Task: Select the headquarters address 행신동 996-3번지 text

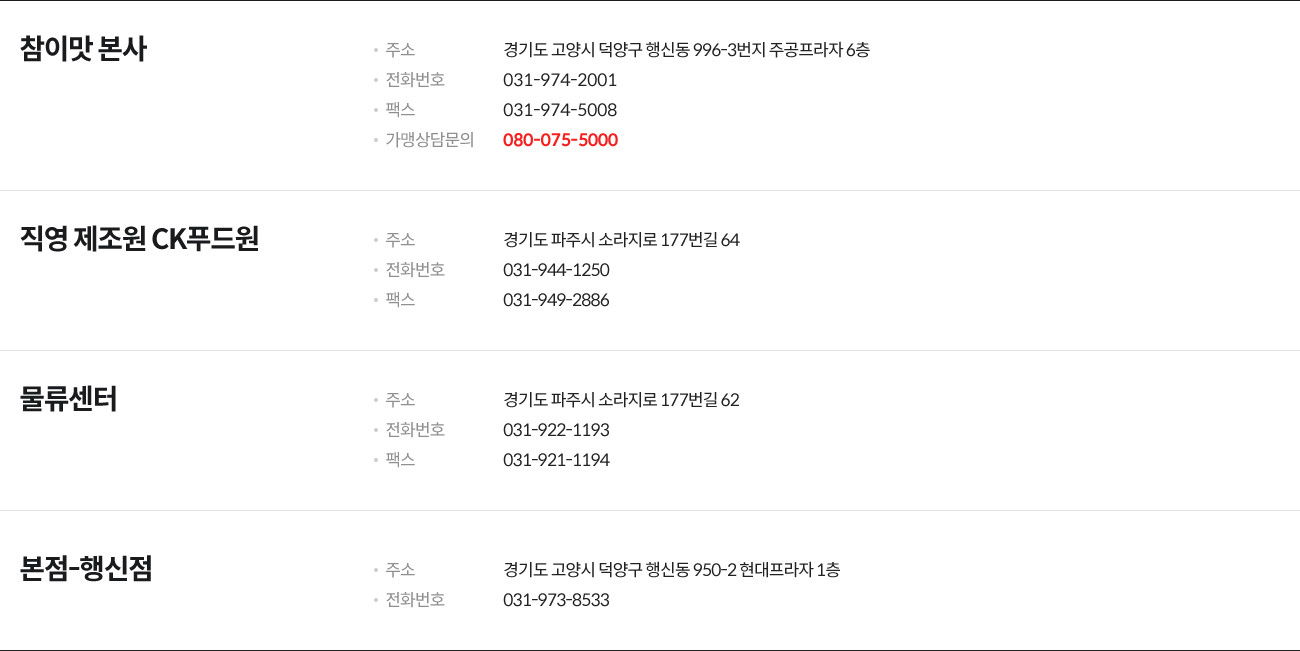Action: click(706, 49)
